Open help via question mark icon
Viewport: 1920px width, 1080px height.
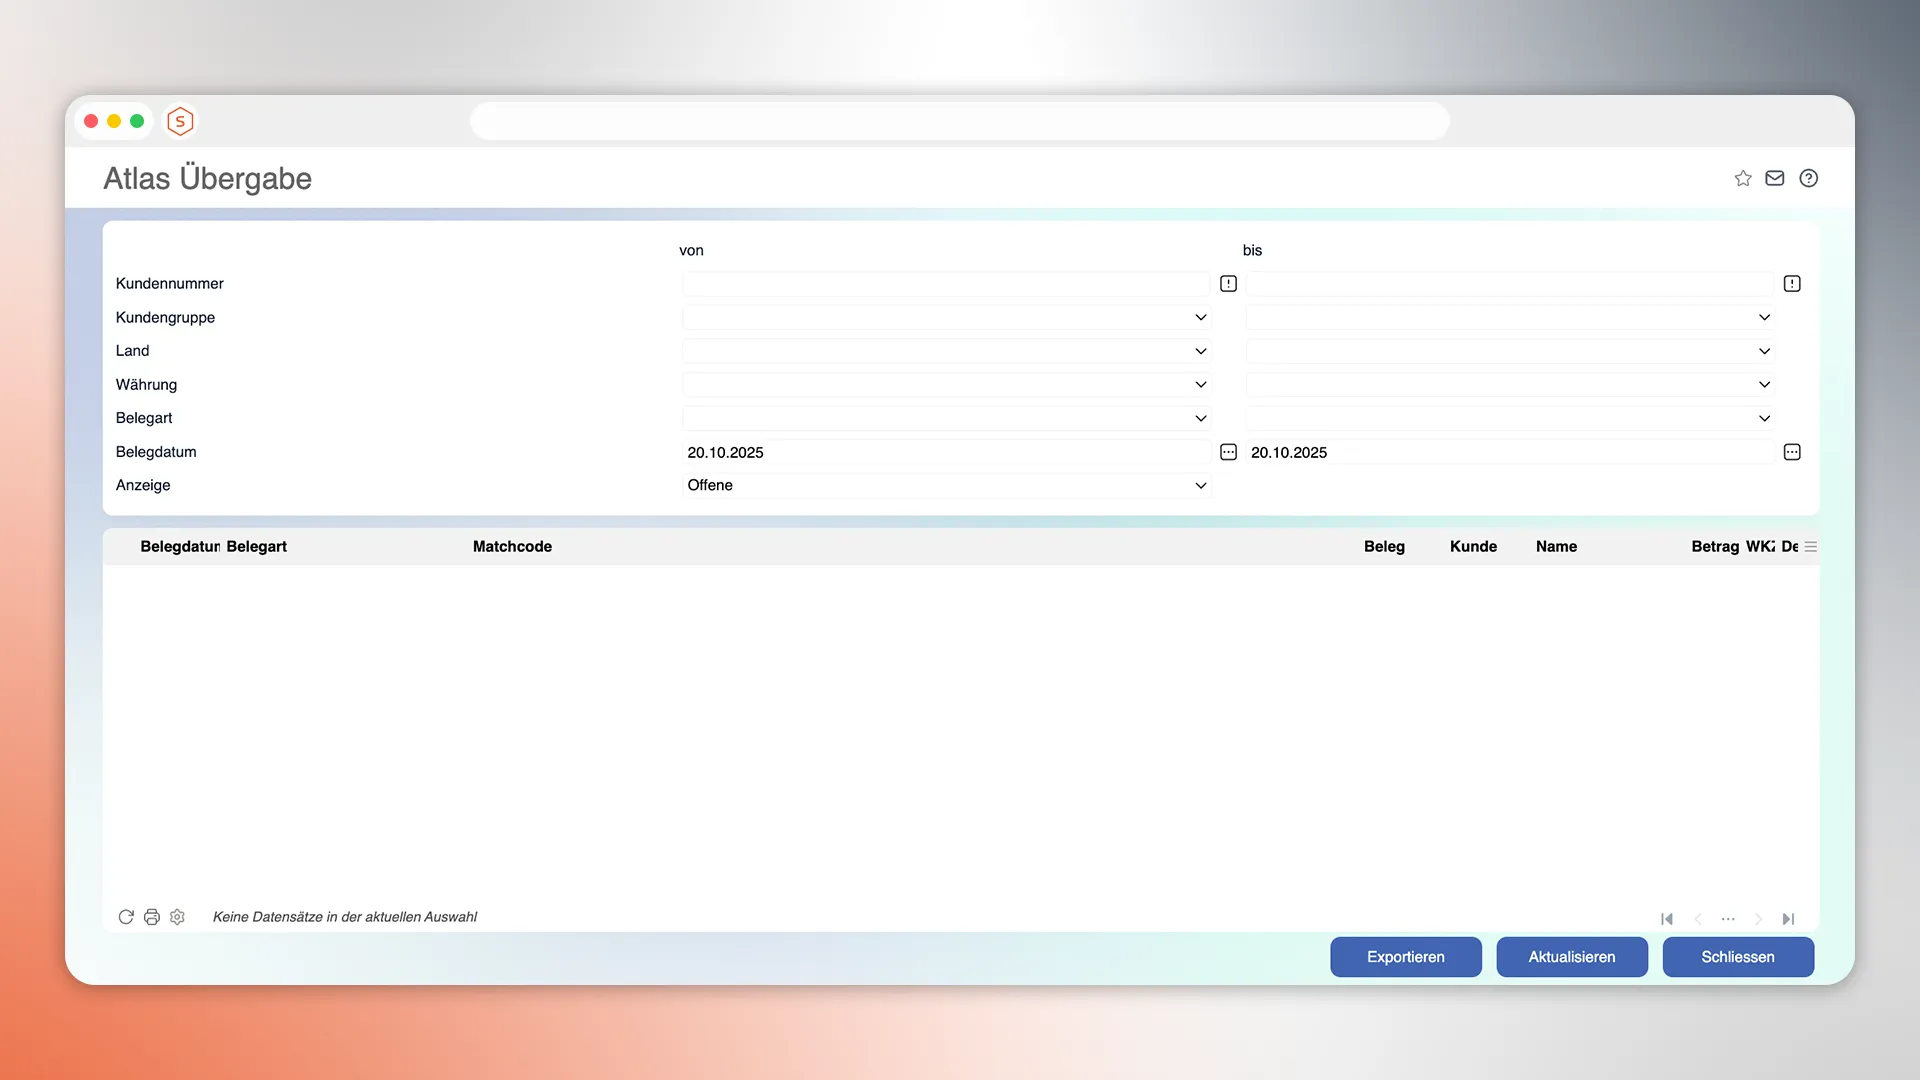[x=1808, y=178]
